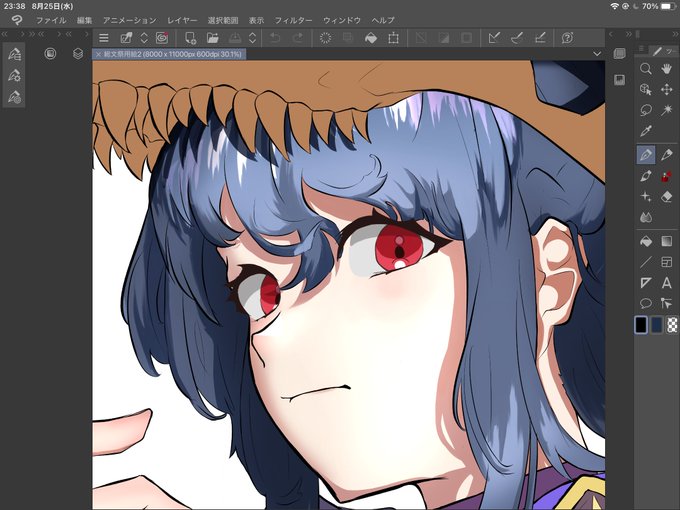Select the Correct line tool
This screenshot has height=510, width=680.
pos(667,303)
